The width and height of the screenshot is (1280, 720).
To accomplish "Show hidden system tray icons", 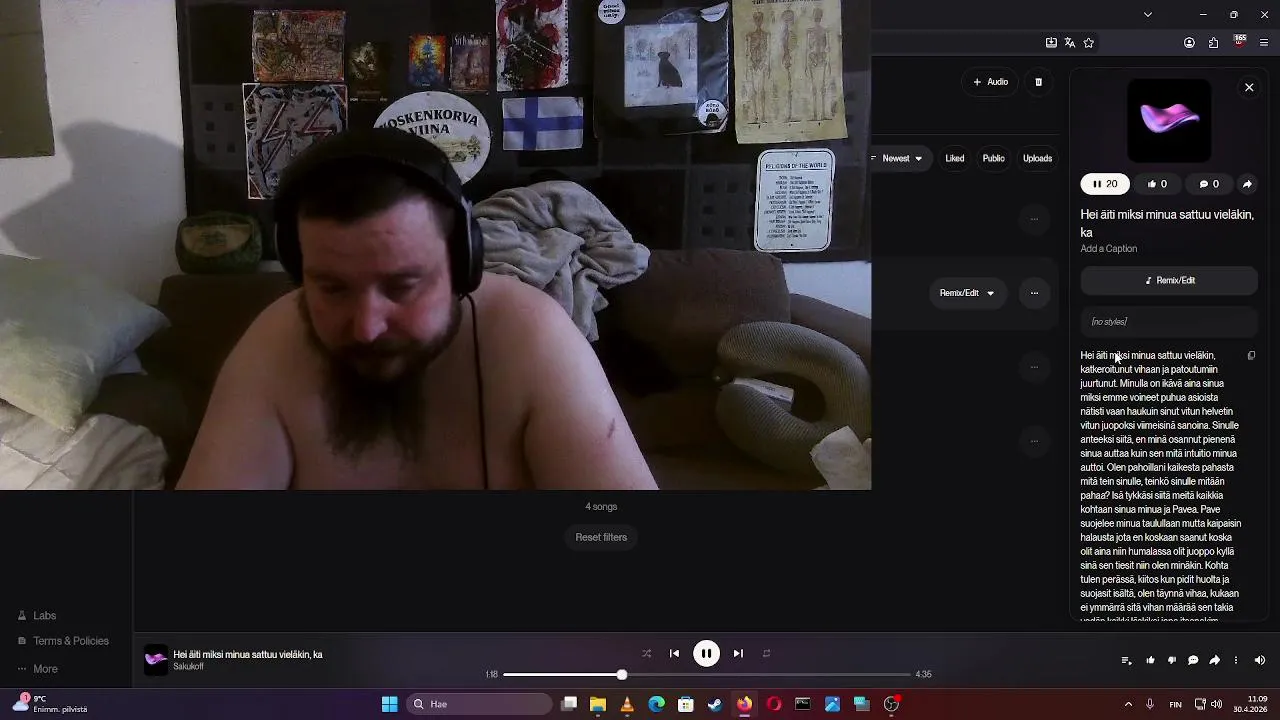I will [x=1128, y=704].
